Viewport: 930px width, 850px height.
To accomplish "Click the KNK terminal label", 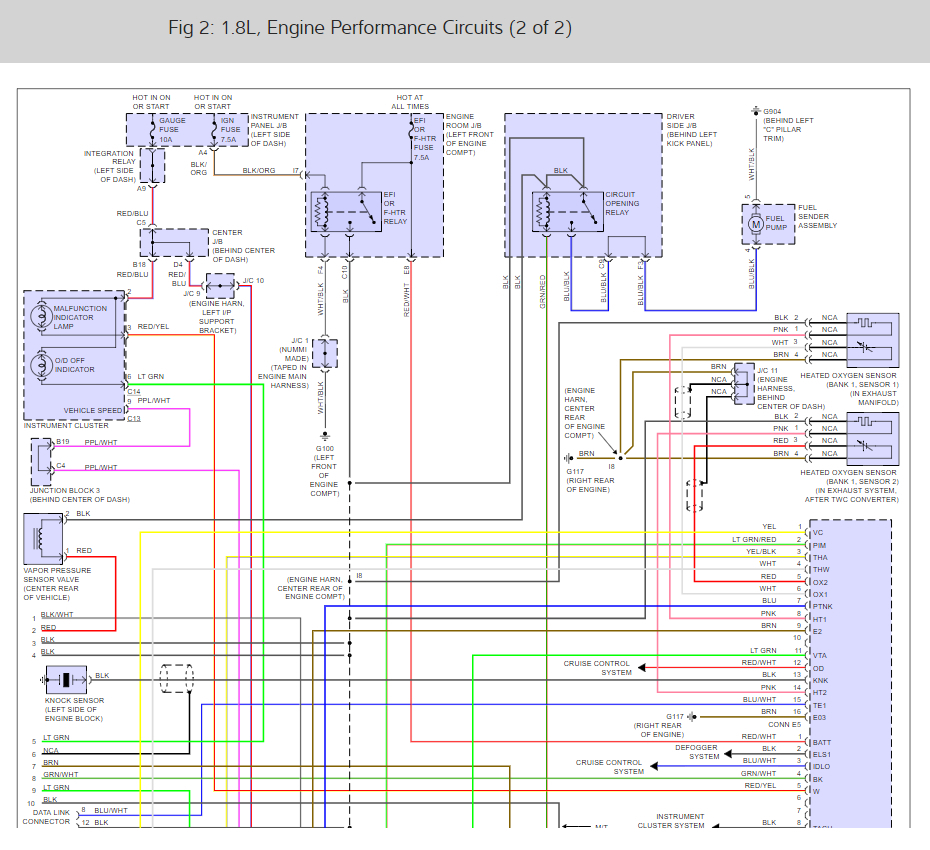I will pos(820,680).
